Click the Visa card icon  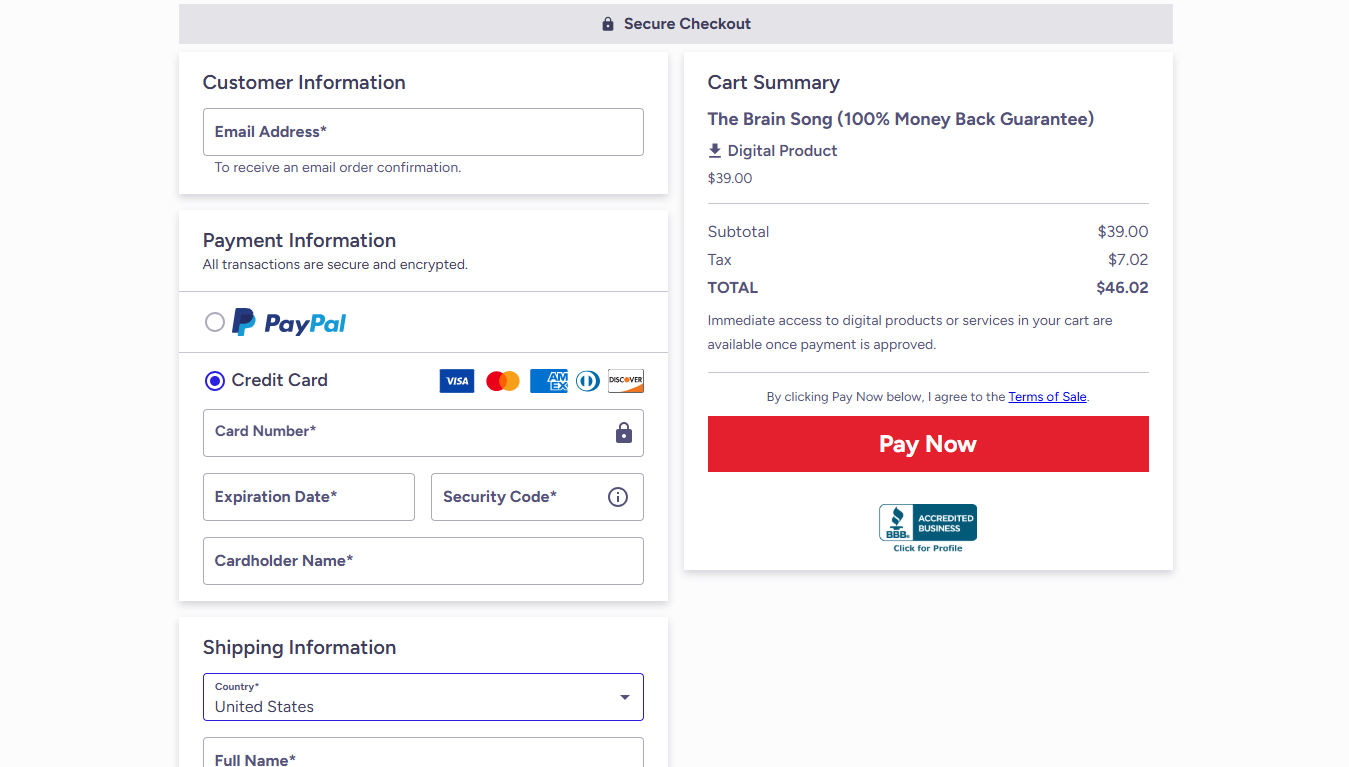456,381
